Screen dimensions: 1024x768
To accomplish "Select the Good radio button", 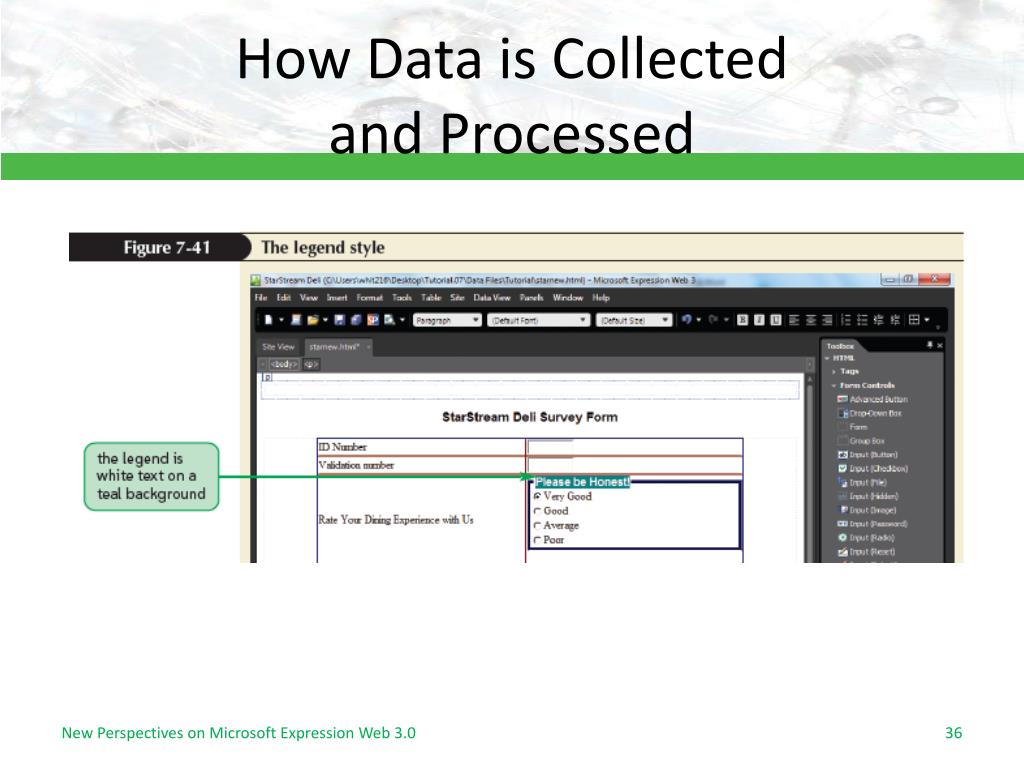I will pyautogui.click(x=537, y=511).
